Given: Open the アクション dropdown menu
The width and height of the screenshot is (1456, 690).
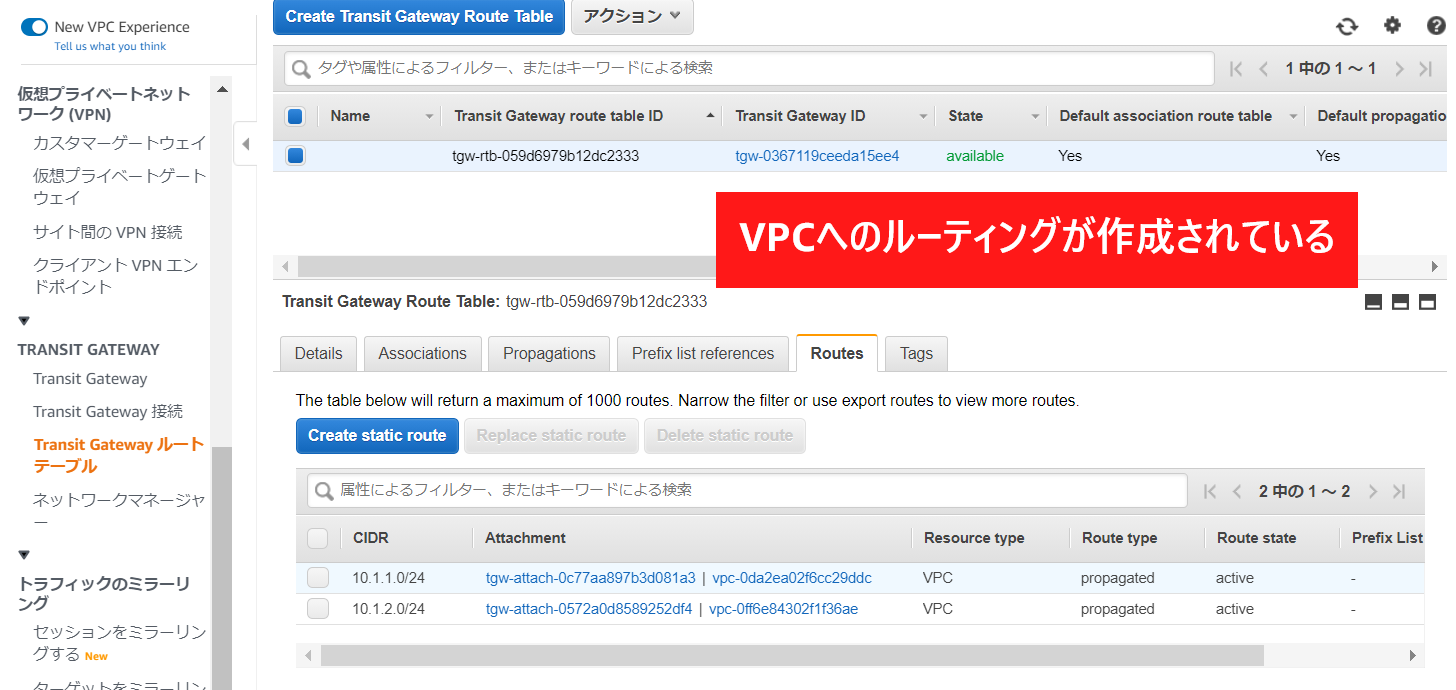Looking at the screenshot, I should click(631, 16).
